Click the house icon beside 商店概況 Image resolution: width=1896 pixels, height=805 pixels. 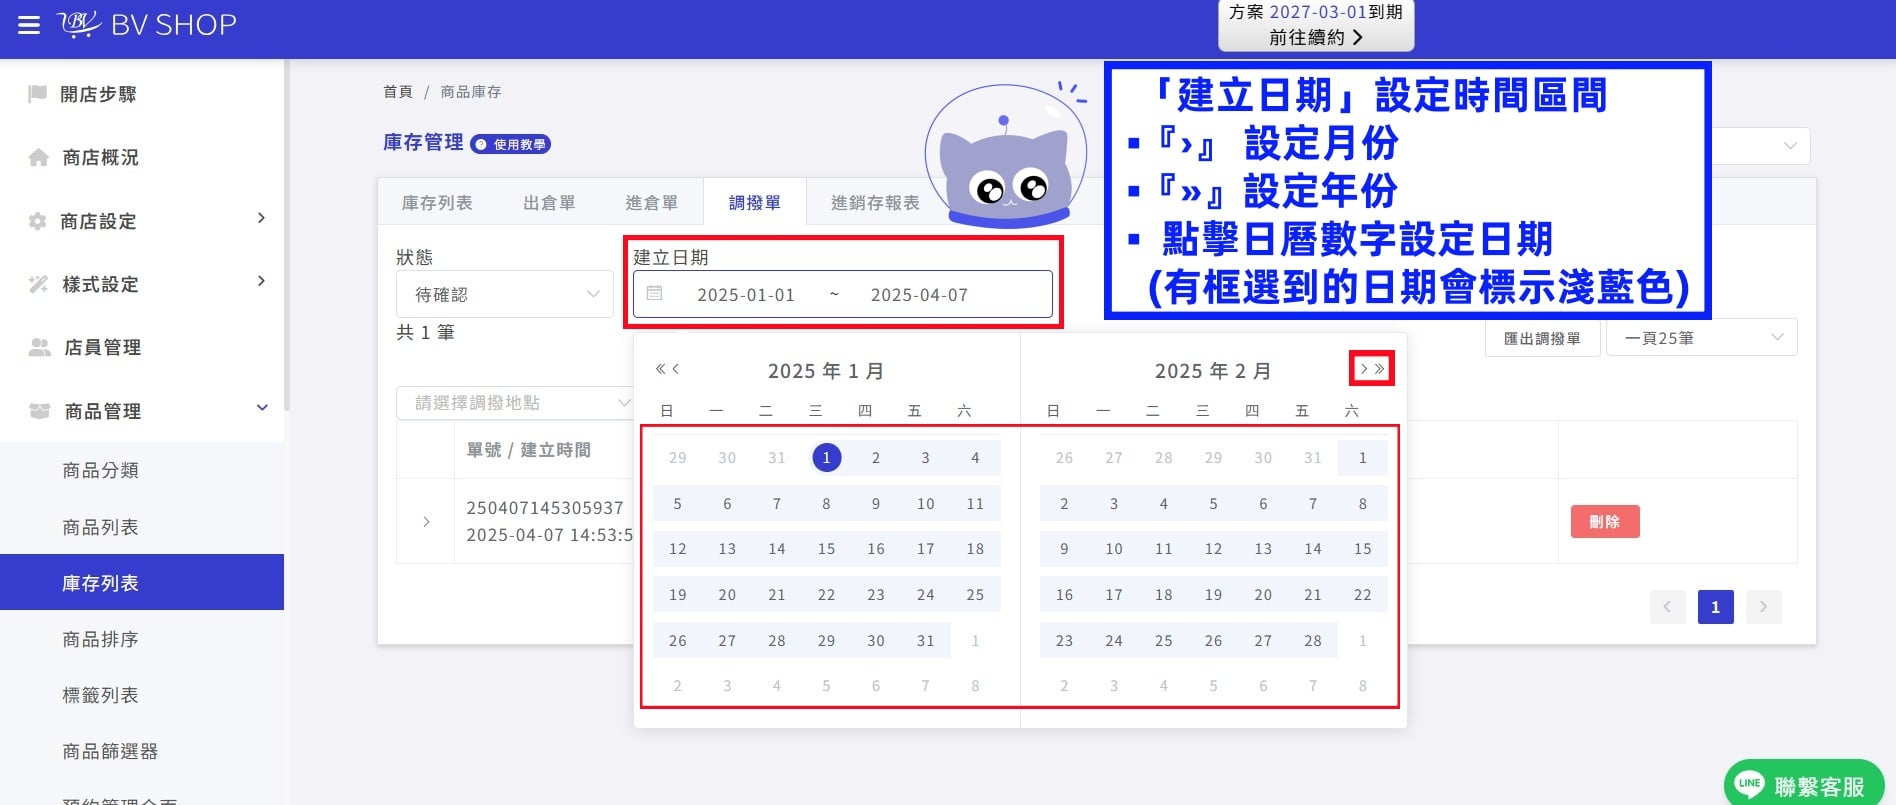38,157
